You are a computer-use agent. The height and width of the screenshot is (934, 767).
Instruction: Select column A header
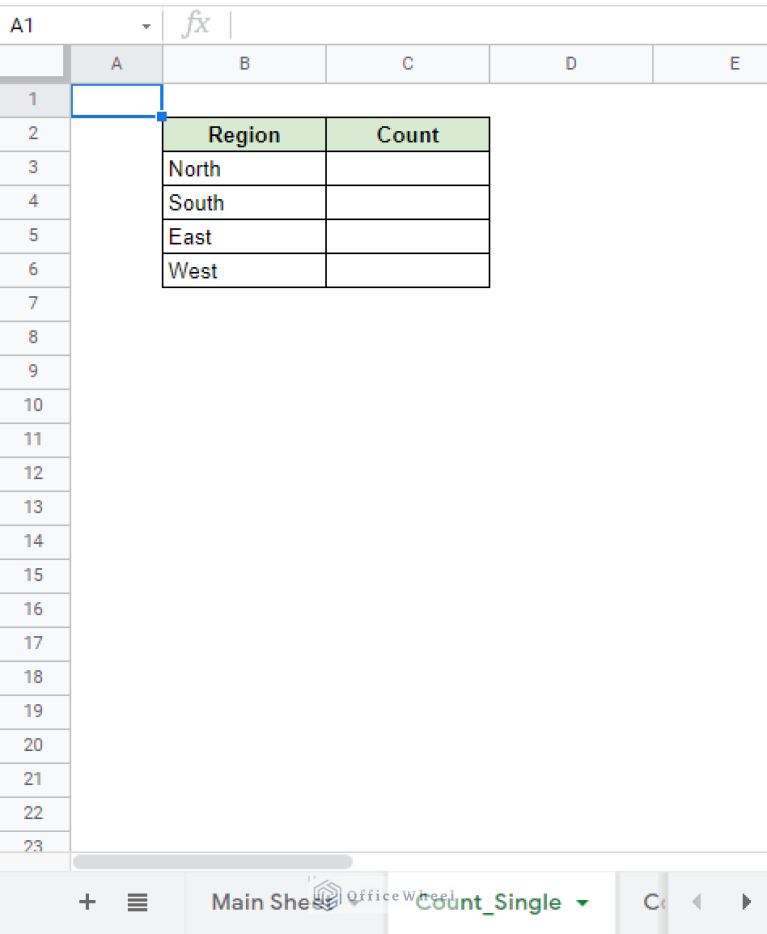tap(116, 63)
